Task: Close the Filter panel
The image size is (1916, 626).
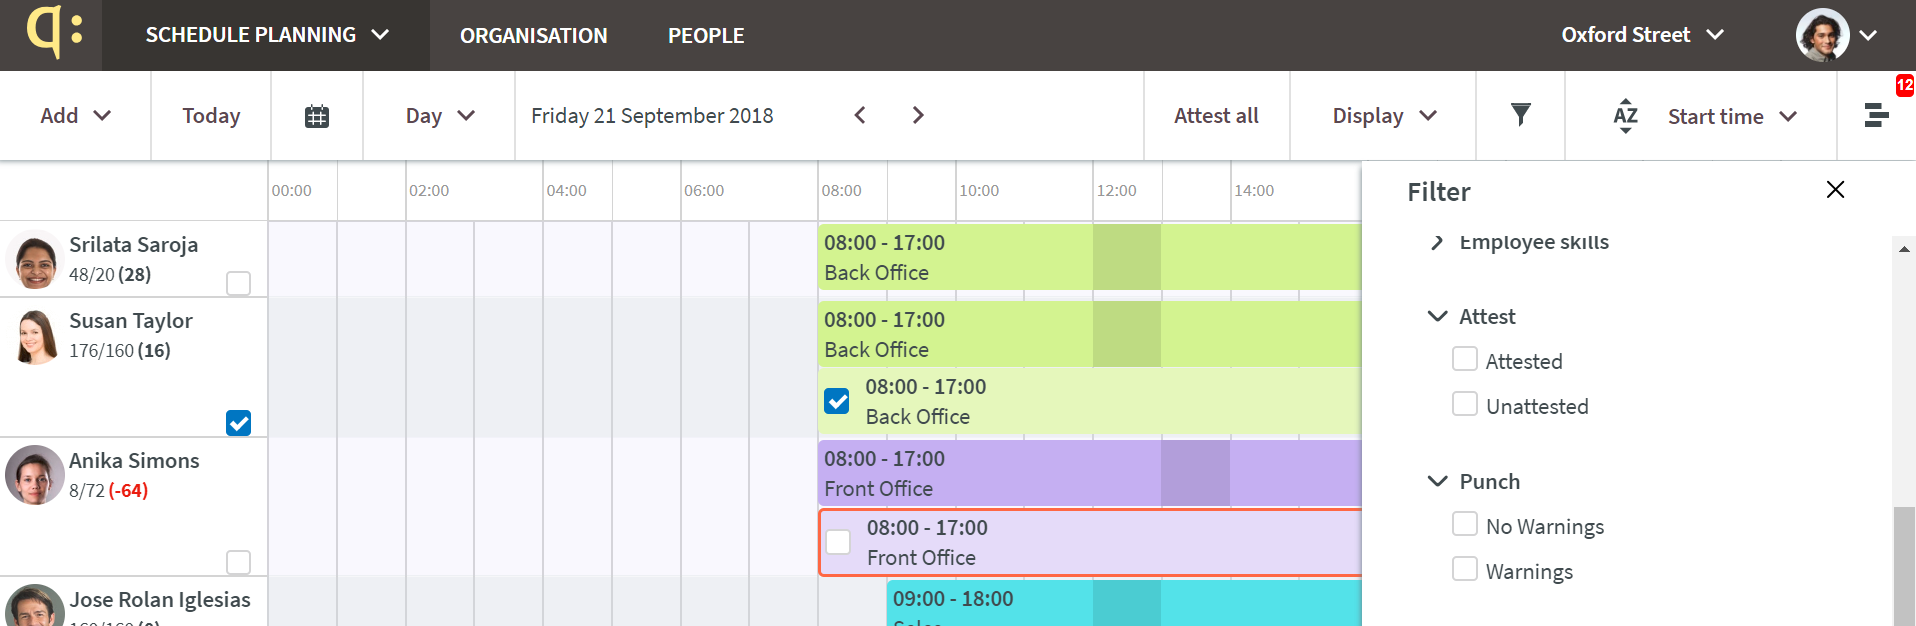Action: tap(1835, 189)
